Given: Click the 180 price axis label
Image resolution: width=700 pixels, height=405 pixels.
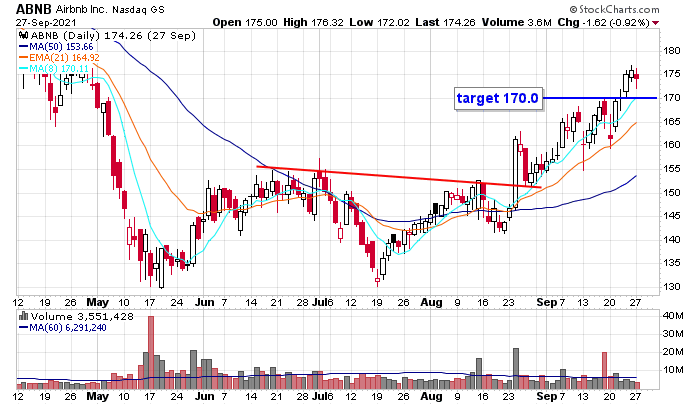Looking at the screenshot, I should point(671,50).
